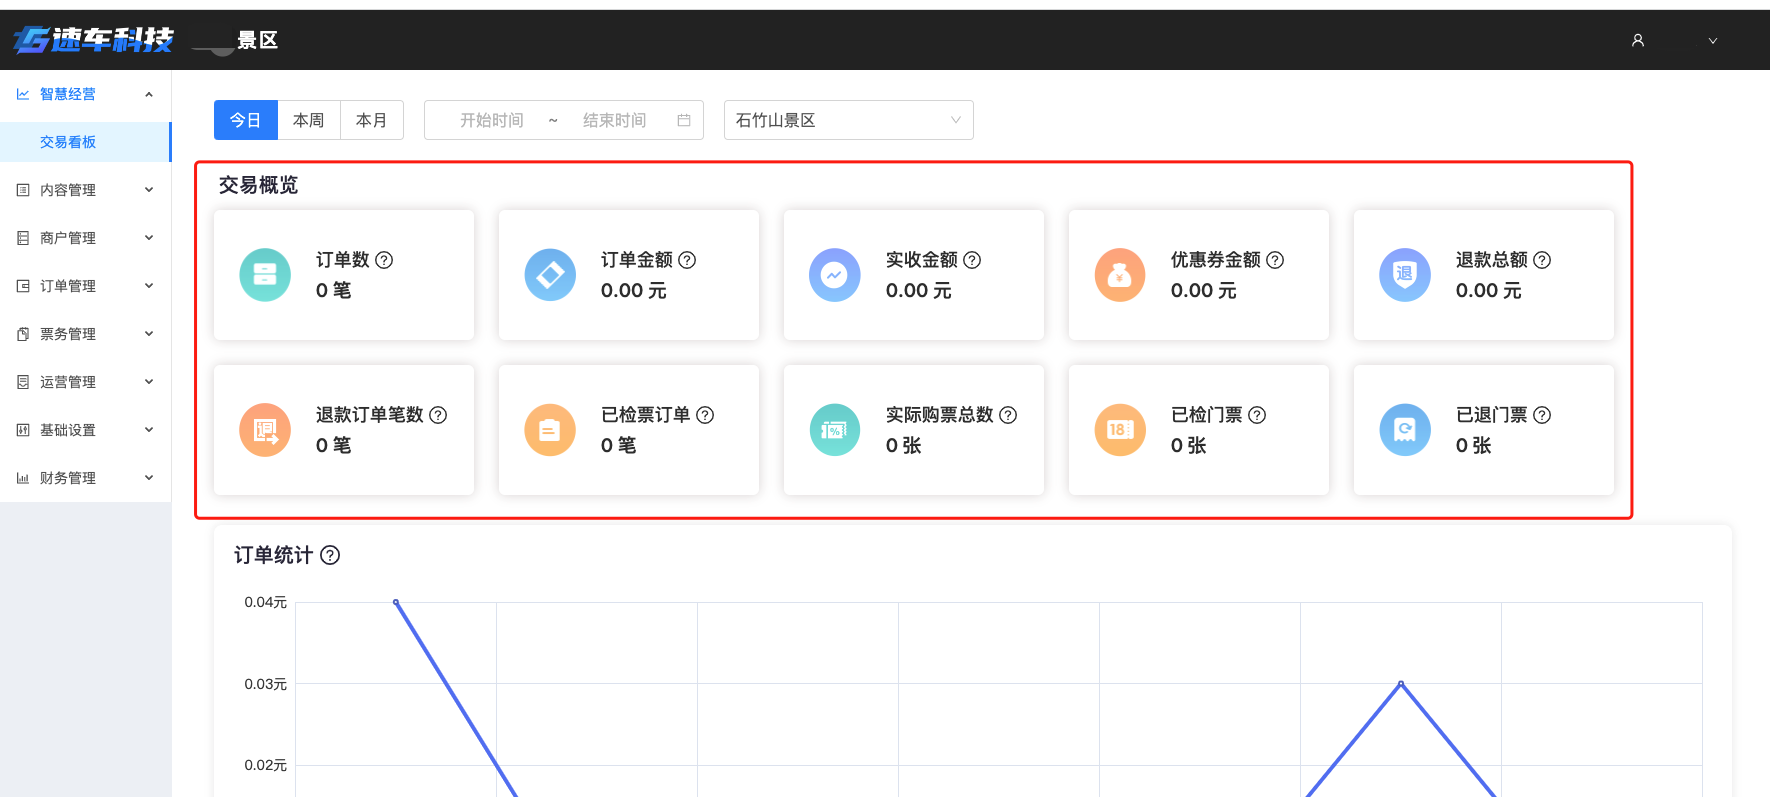Open help tooltip next to 已退门票
The width and height of the screenshot is (1770, 797).
click(1542, 415)
